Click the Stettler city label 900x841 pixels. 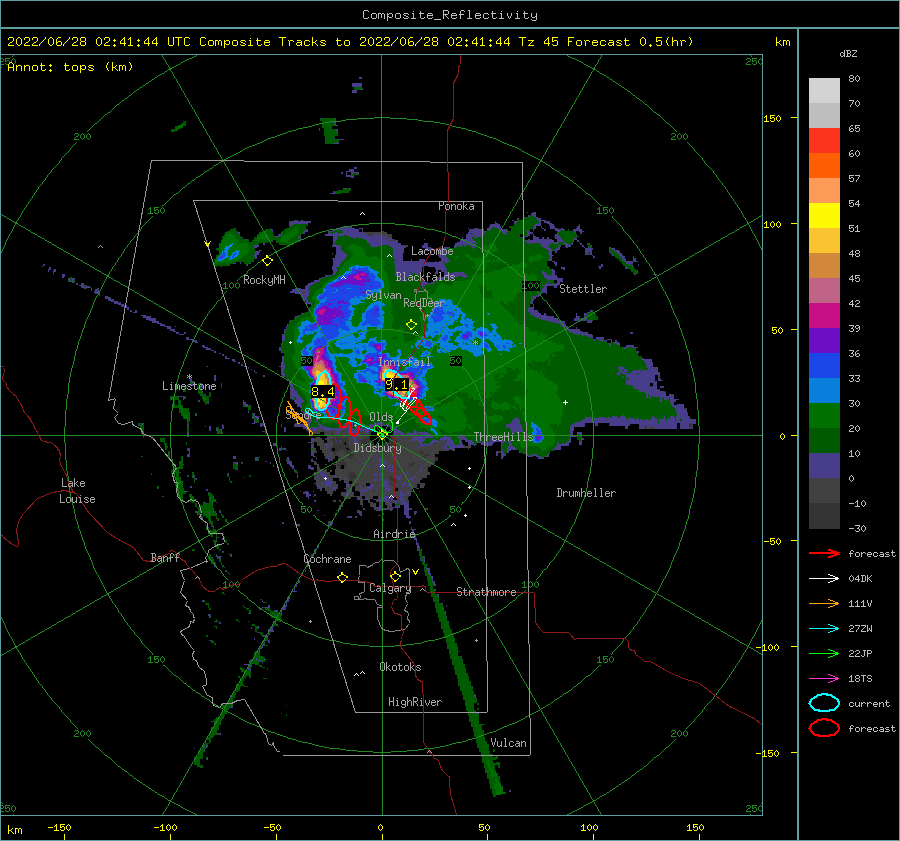583,289
